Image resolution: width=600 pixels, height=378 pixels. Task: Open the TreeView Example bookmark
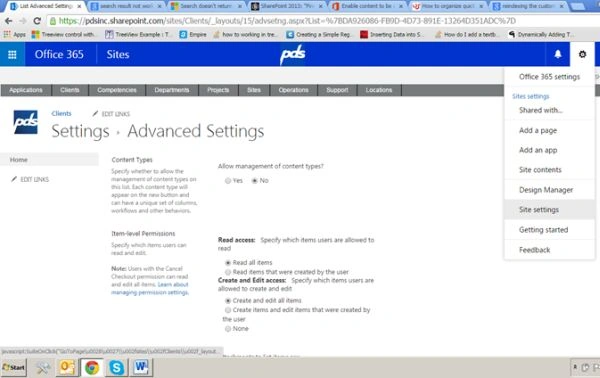139,34
